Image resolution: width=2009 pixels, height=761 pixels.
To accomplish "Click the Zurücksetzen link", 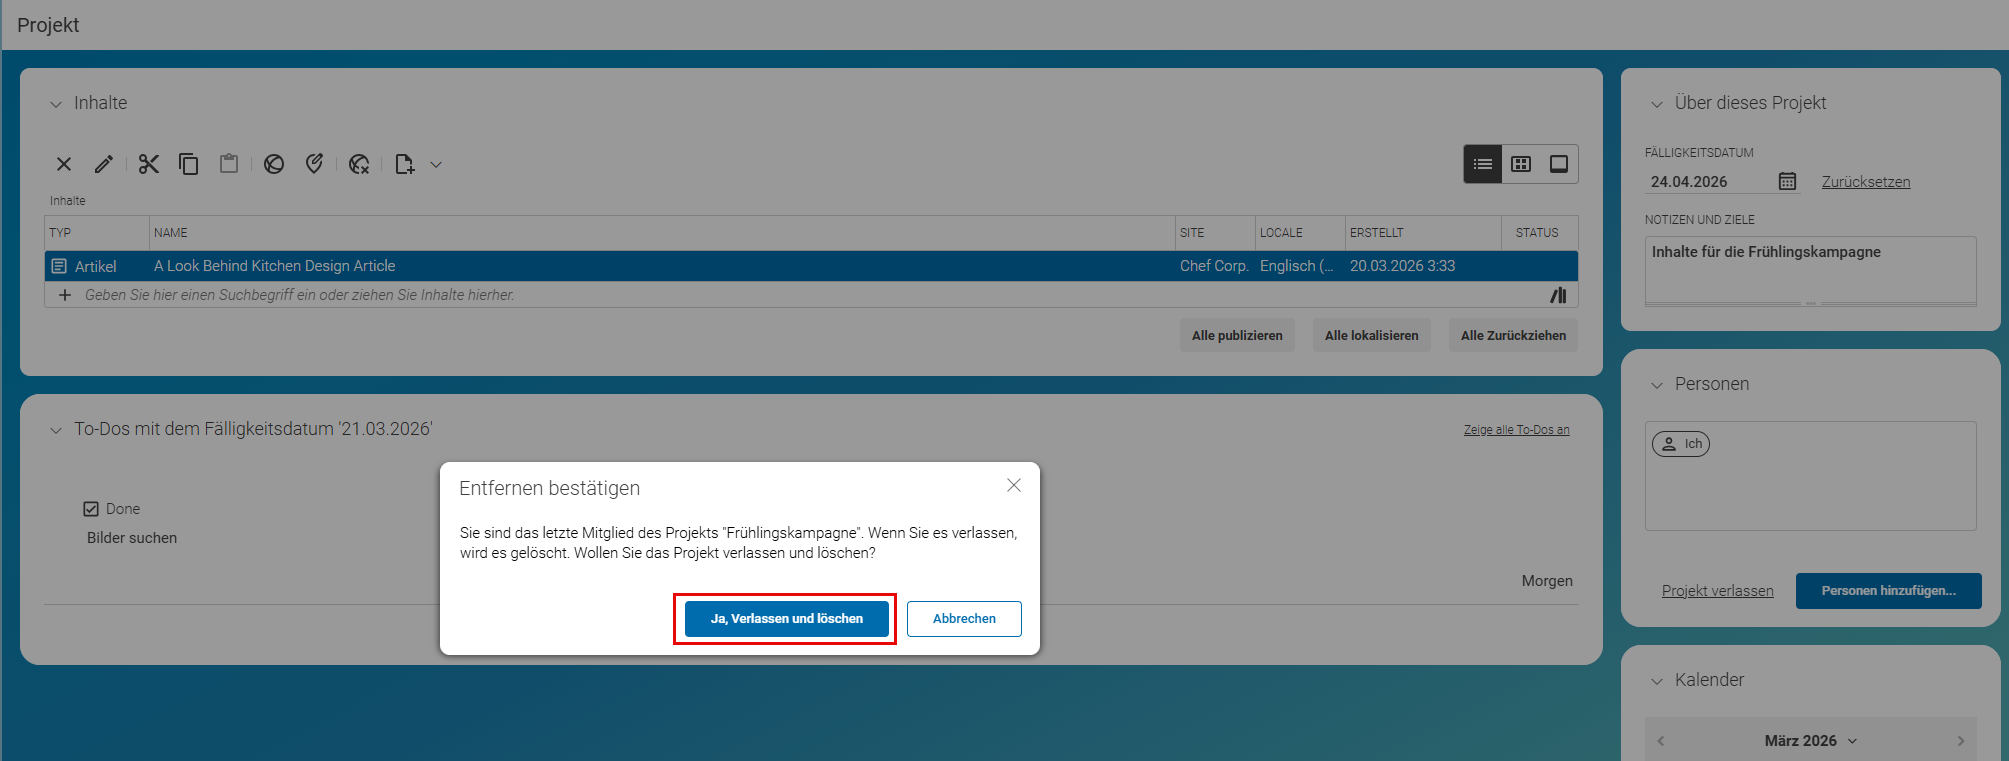I will [1865, 182].
